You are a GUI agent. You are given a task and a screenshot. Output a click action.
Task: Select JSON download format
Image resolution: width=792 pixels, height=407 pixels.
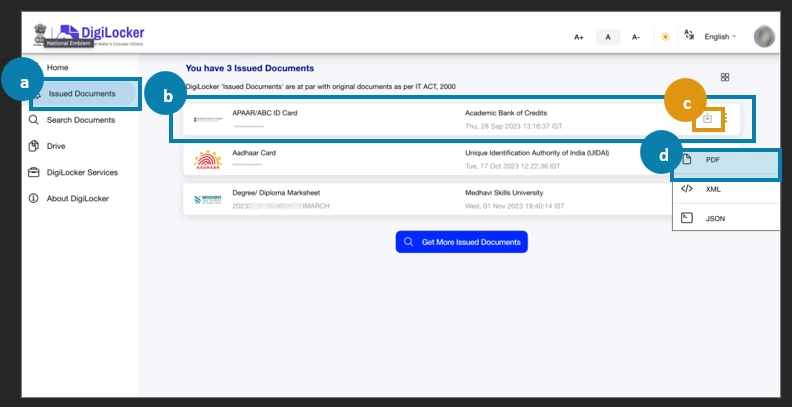pos(726,219)
